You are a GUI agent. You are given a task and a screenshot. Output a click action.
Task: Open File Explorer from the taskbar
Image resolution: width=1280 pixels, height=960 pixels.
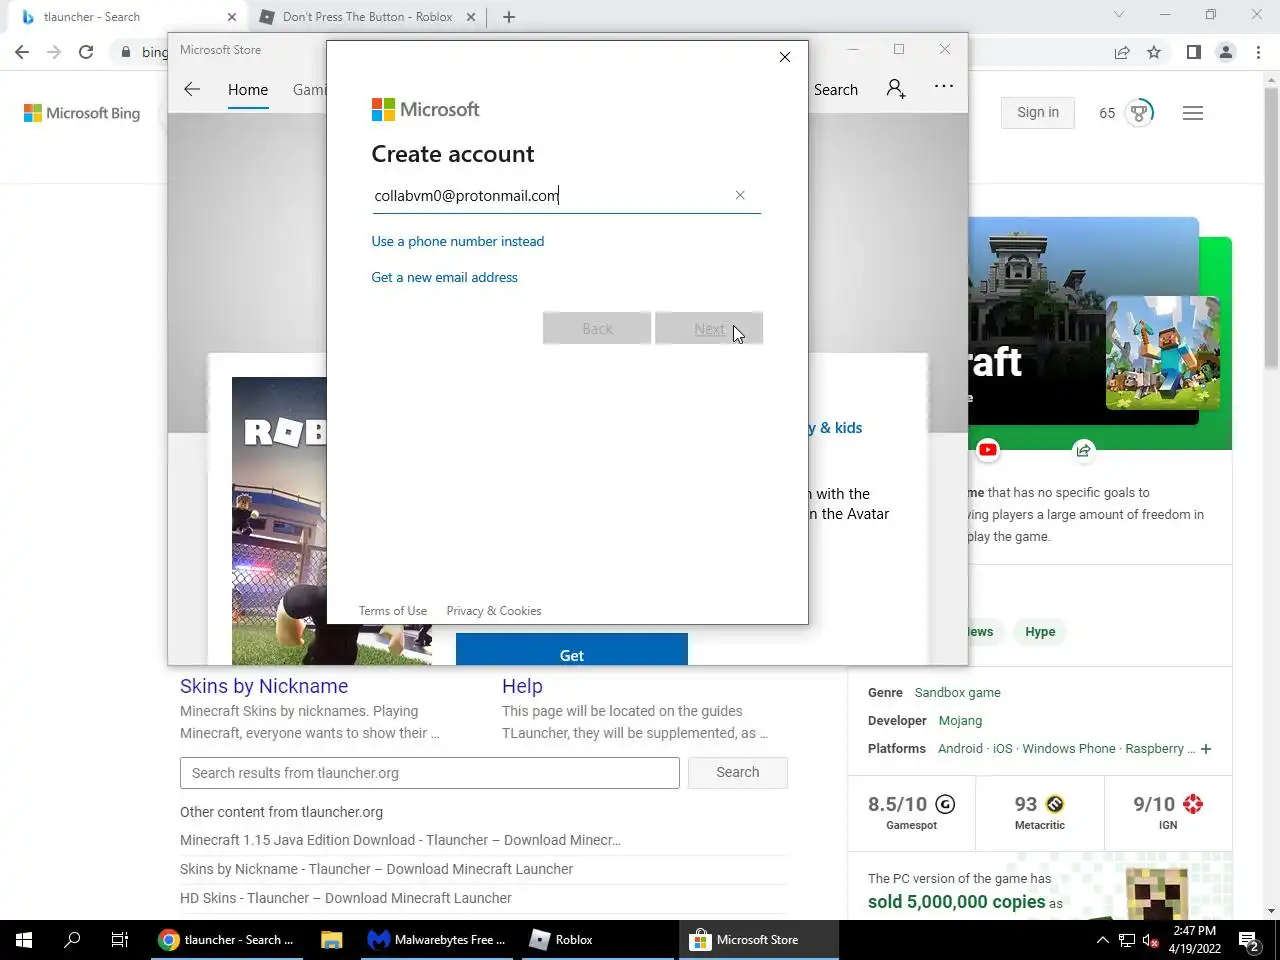point(331,940)
